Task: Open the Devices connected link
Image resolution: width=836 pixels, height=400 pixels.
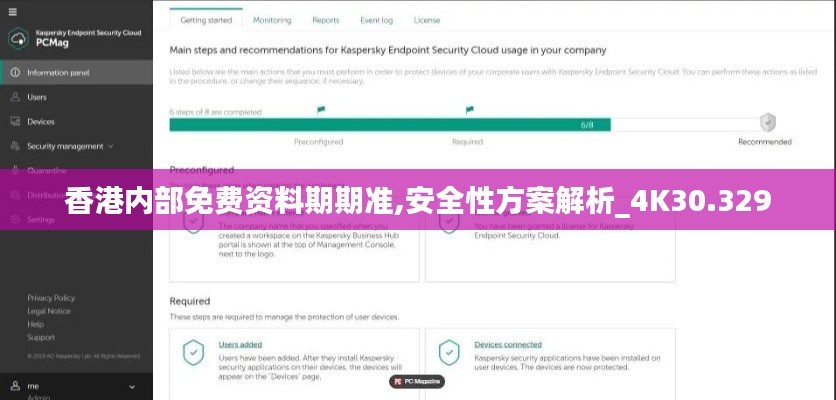Action: (x=508, y=344)
